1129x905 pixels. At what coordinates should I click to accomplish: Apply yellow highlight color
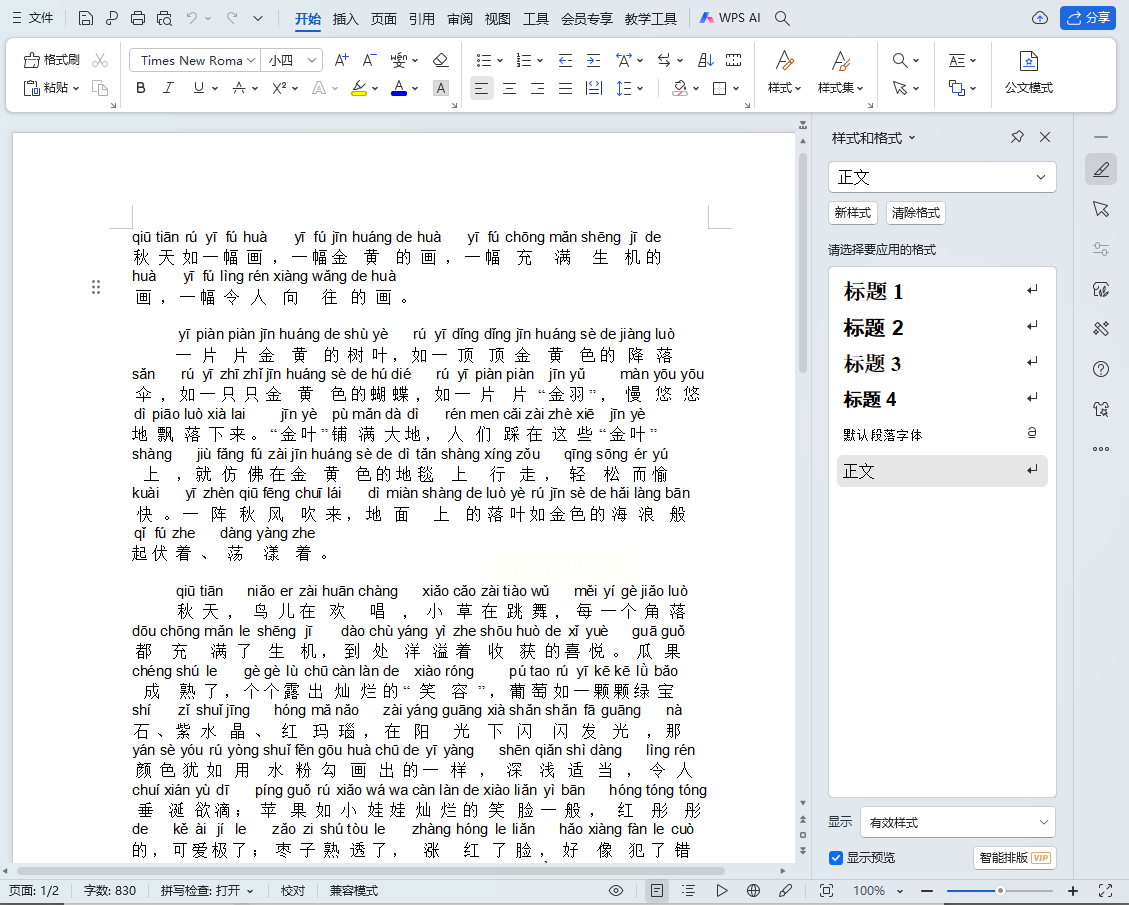coord(359,88)
